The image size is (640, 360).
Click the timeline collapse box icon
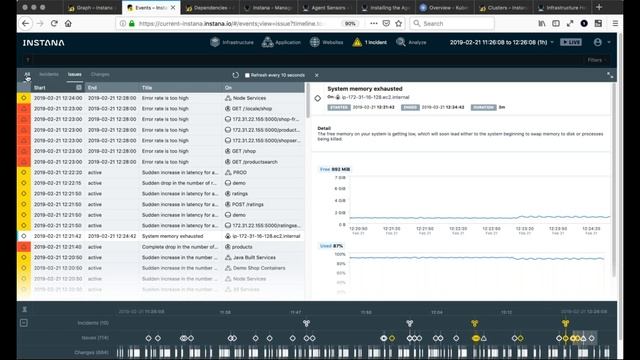click(24, 323)
